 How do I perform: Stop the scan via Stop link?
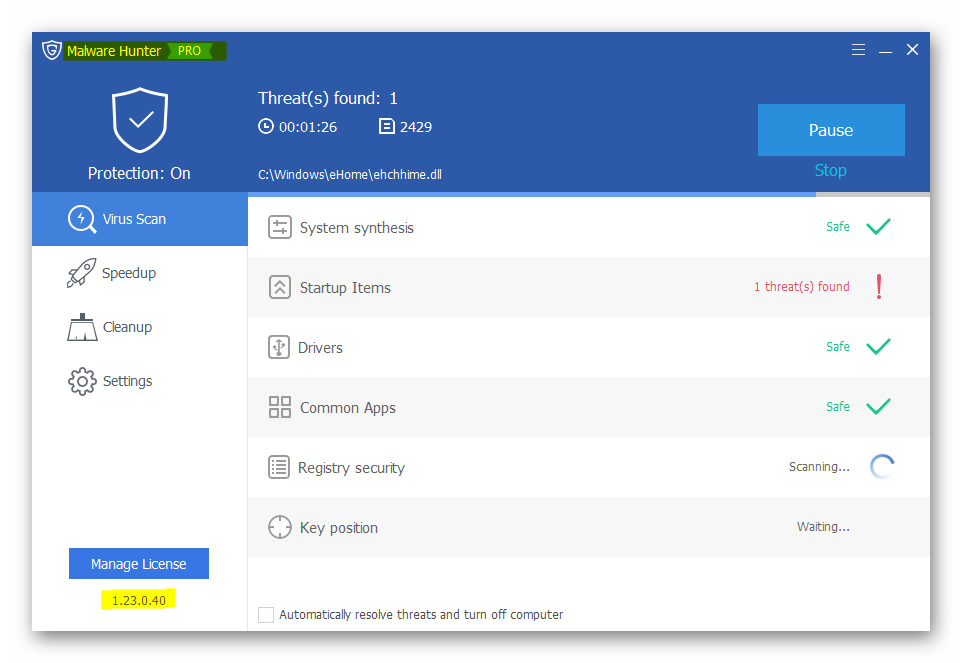click(x=831, y=171)
